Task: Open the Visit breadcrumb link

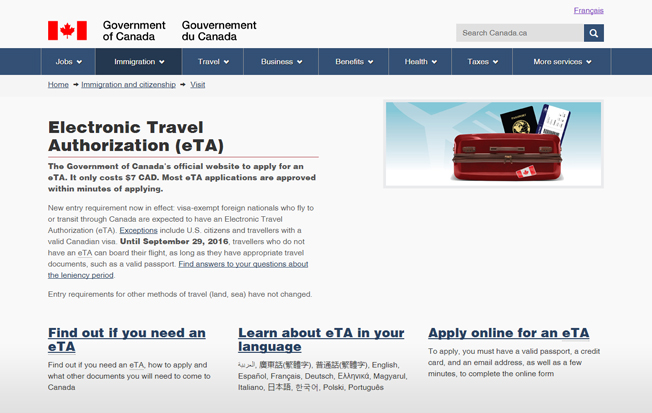Action: [198, 84]
